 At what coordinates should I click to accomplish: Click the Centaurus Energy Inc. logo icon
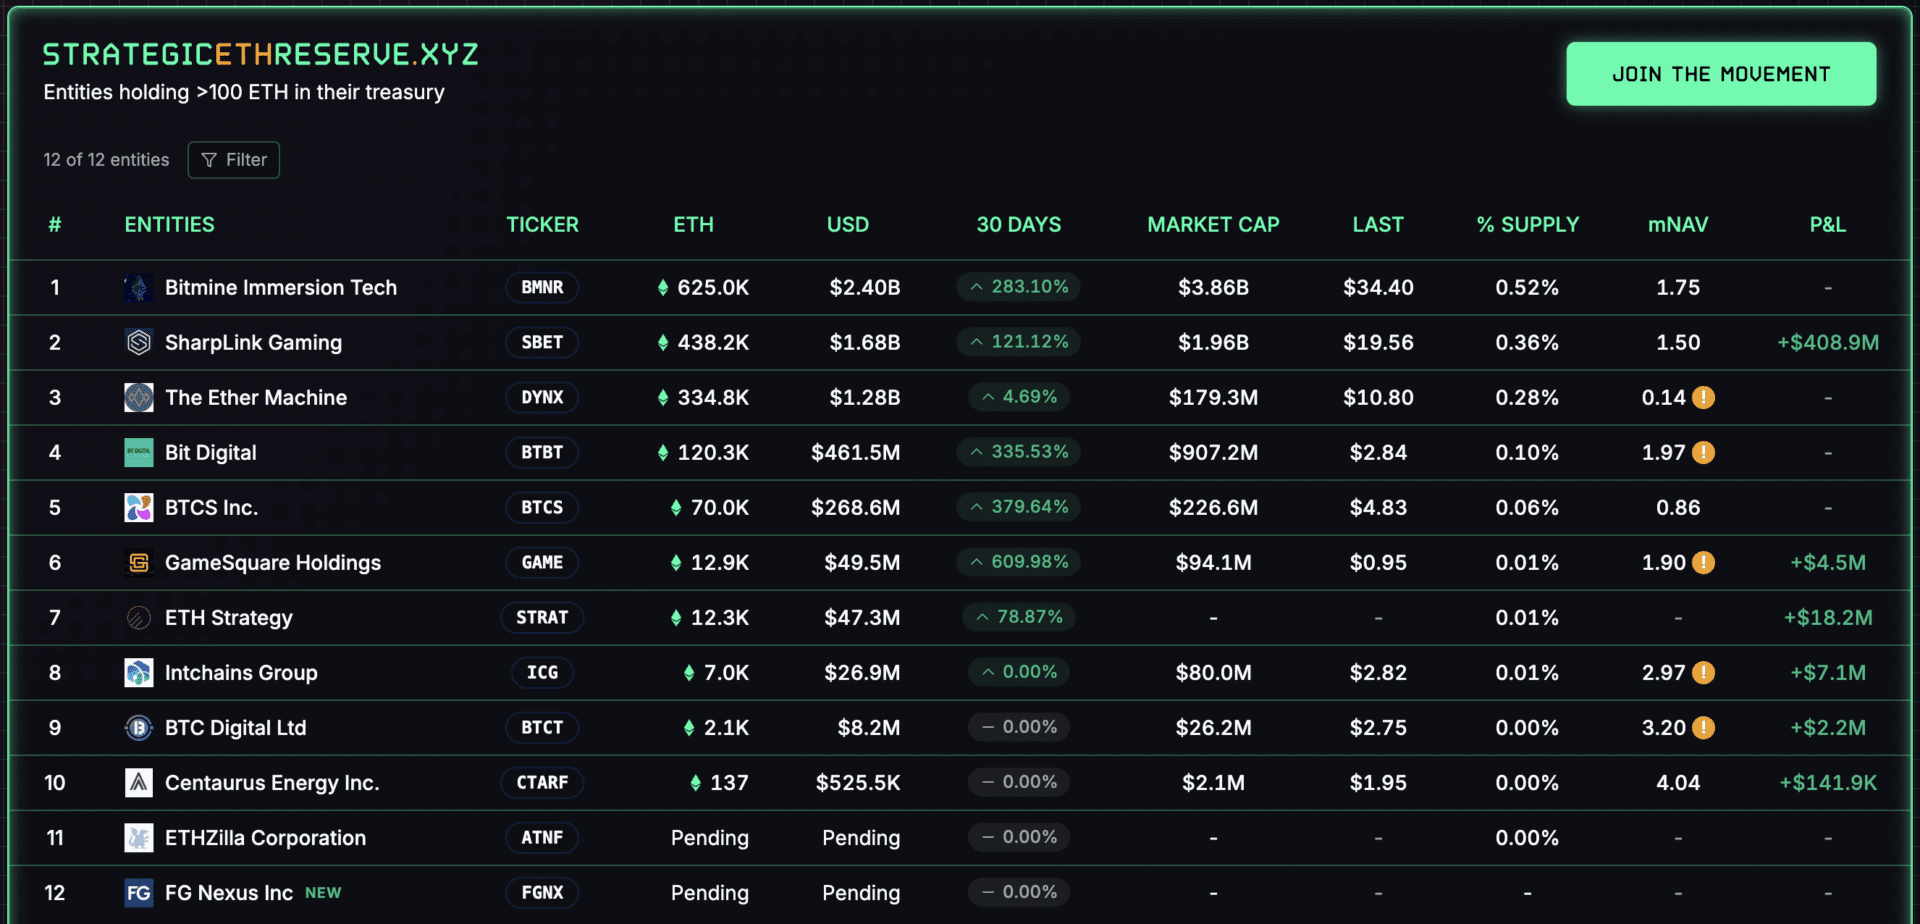click(139, 783)
